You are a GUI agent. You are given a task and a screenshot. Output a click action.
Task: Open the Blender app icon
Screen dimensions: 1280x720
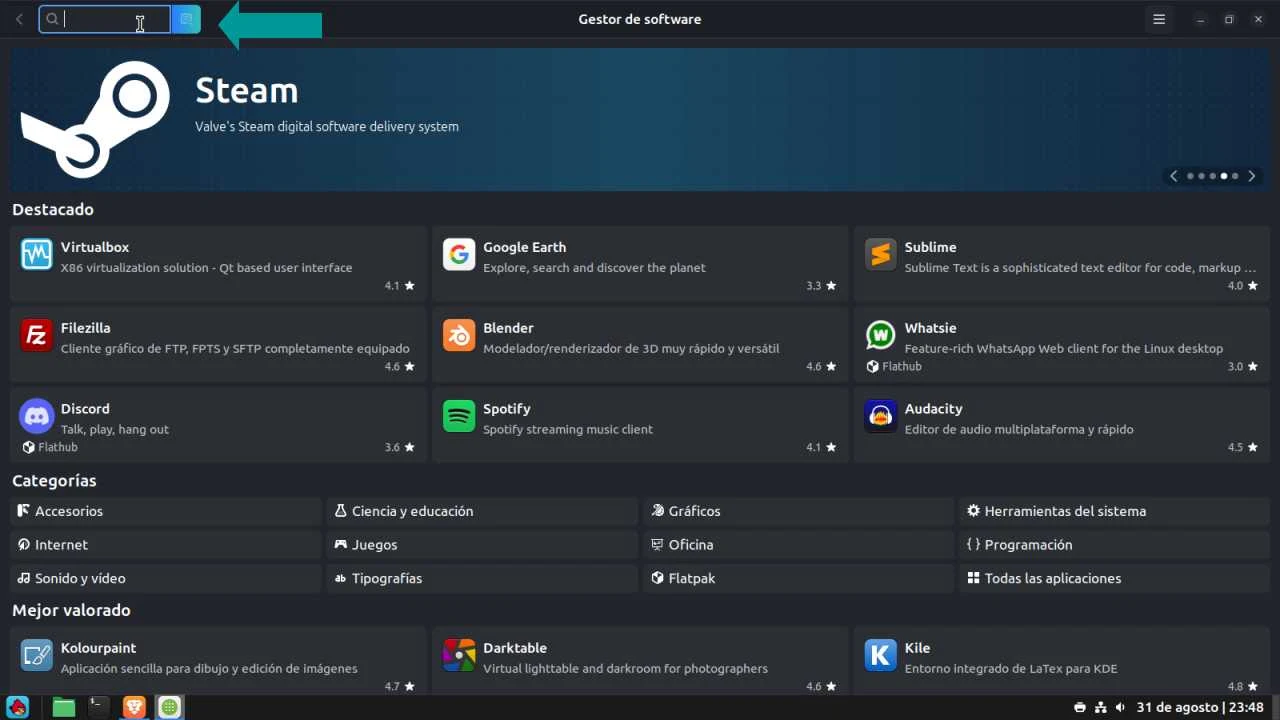[459, 336]
